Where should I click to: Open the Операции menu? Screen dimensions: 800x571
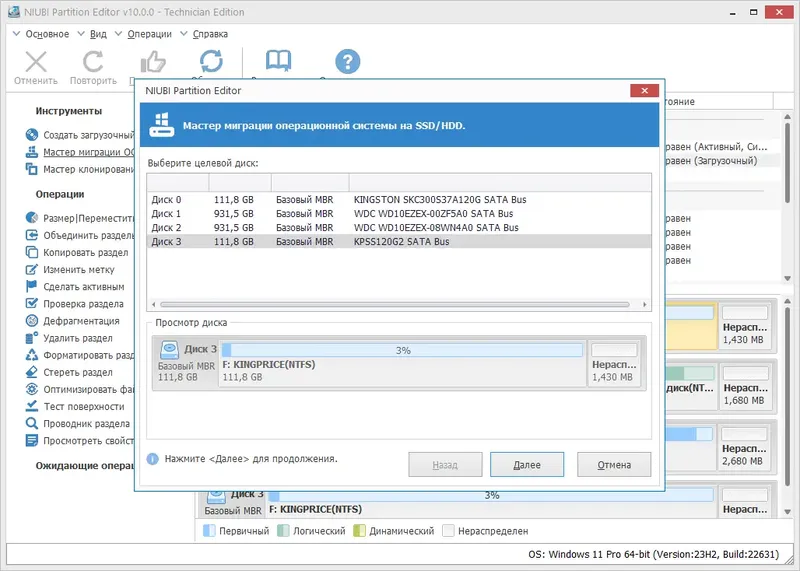pyautogui.click(x=149, y=34)
